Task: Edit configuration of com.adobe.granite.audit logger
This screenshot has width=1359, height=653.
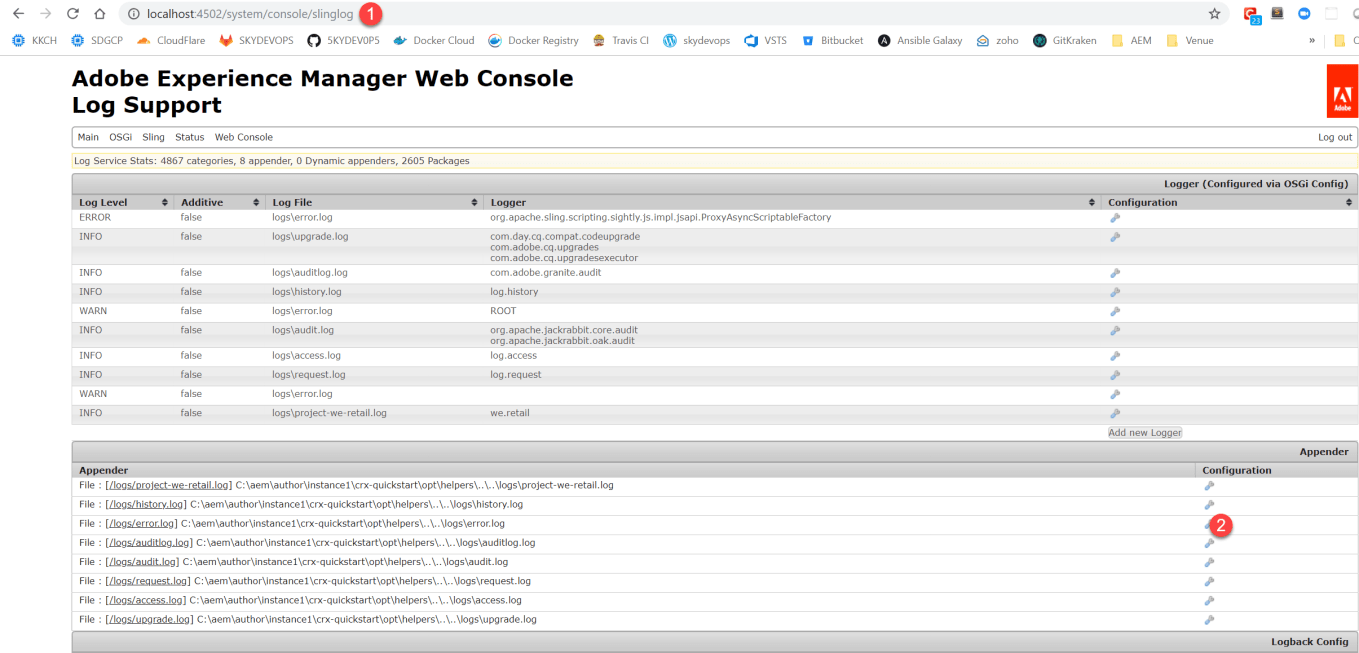Action: pyautogui.click(x=1114, y=273)
